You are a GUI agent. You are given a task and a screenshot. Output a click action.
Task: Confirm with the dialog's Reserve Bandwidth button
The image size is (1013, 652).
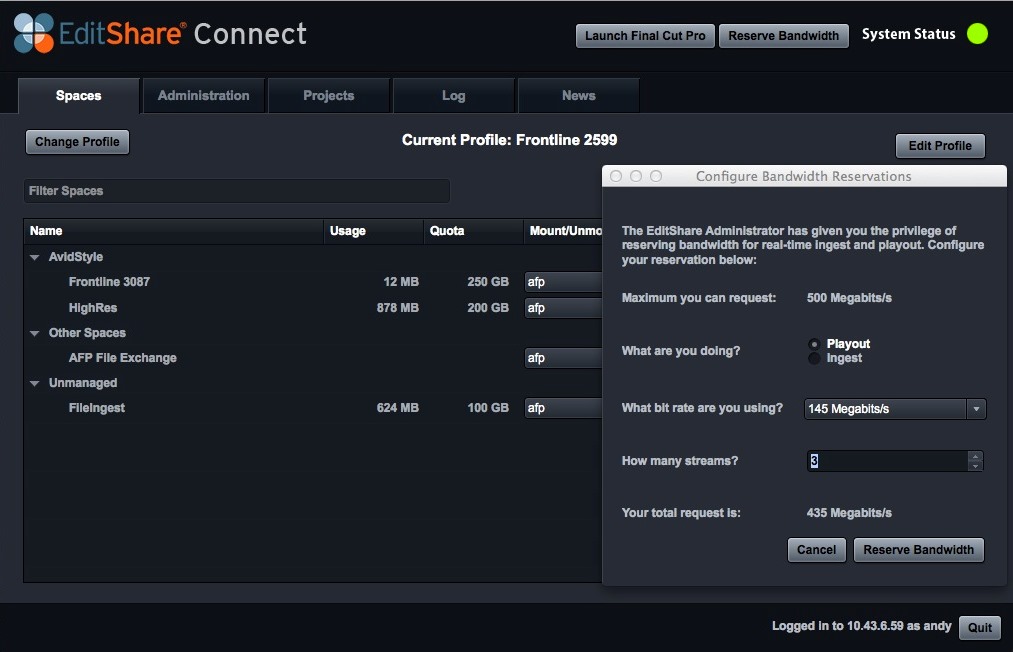[x=919, y=550]
